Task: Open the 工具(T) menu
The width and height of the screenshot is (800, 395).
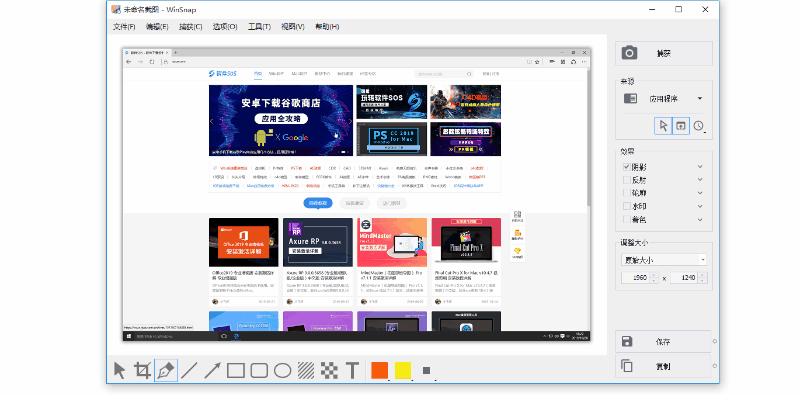Action: click(x=259, y=27)
